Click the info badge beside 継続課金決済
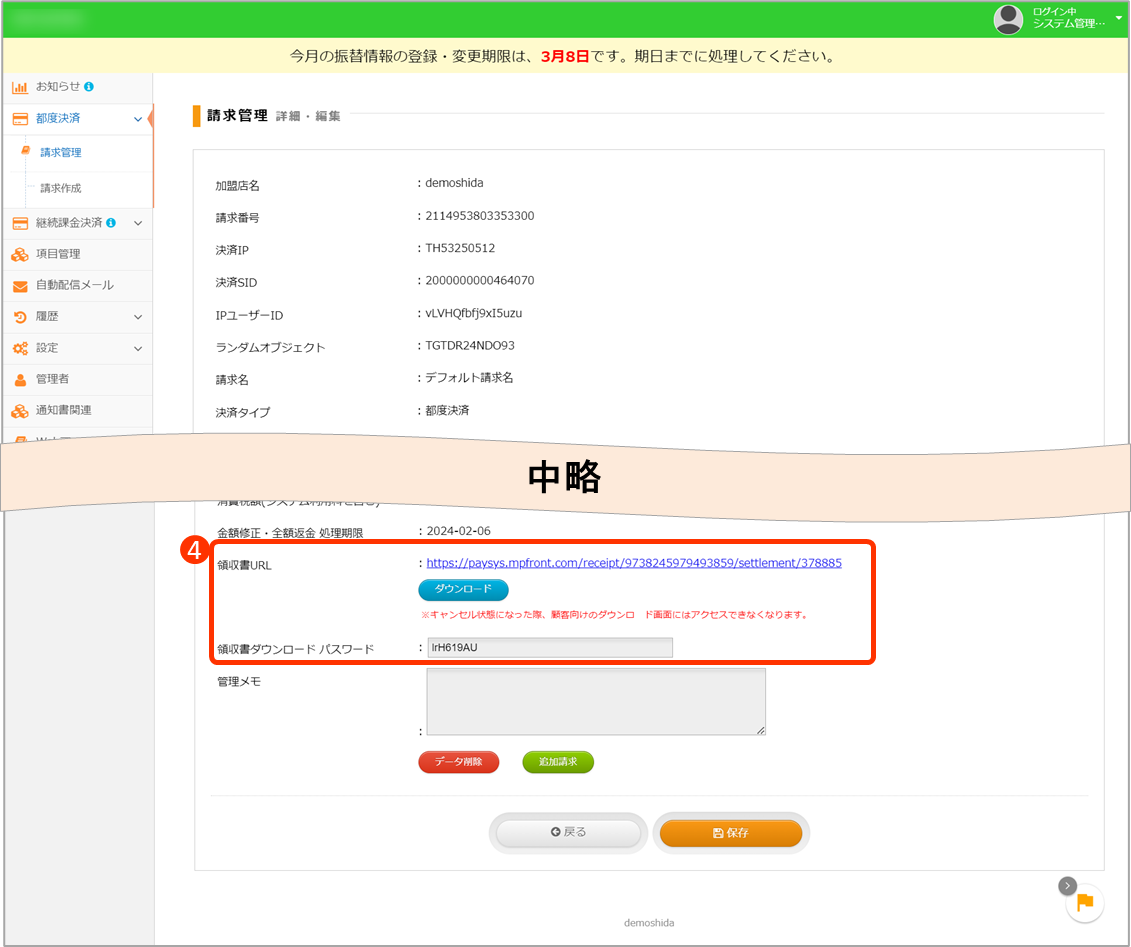1131x947 pixels. click(x=111, y=223)
